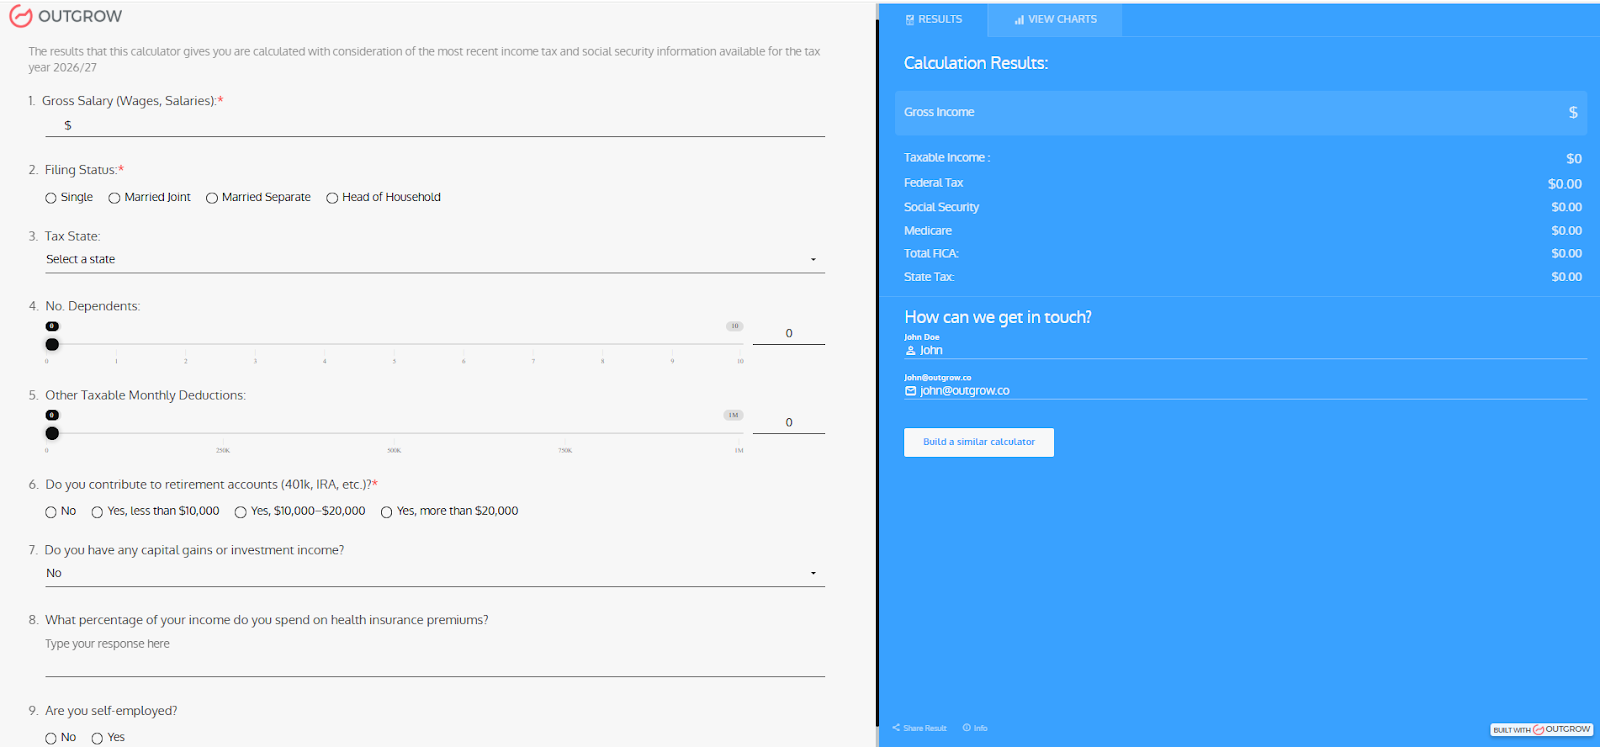Click the No. Dependents slider handle

click(x=52, y=344)
